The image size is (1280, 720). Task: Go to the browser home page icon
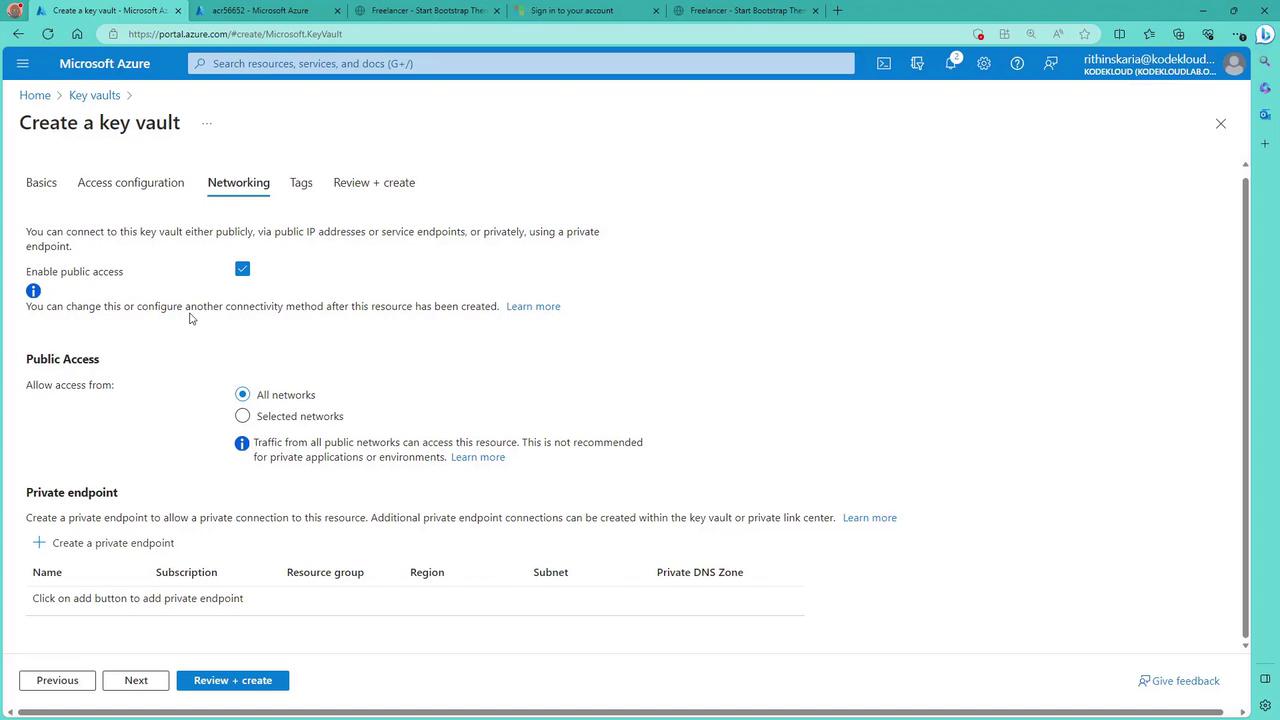point(77,34)
